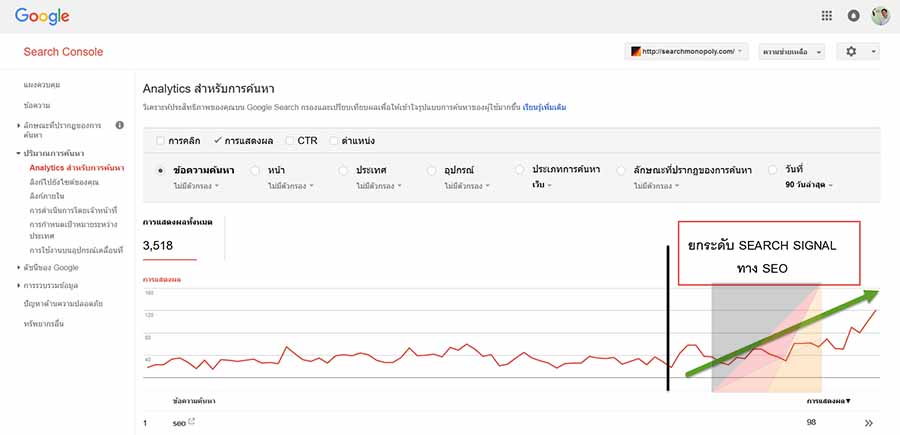Open ทรัพยากรอื่น in the sidebar
The height and width of the screenshot is (435, 900).
pos(44,324)
